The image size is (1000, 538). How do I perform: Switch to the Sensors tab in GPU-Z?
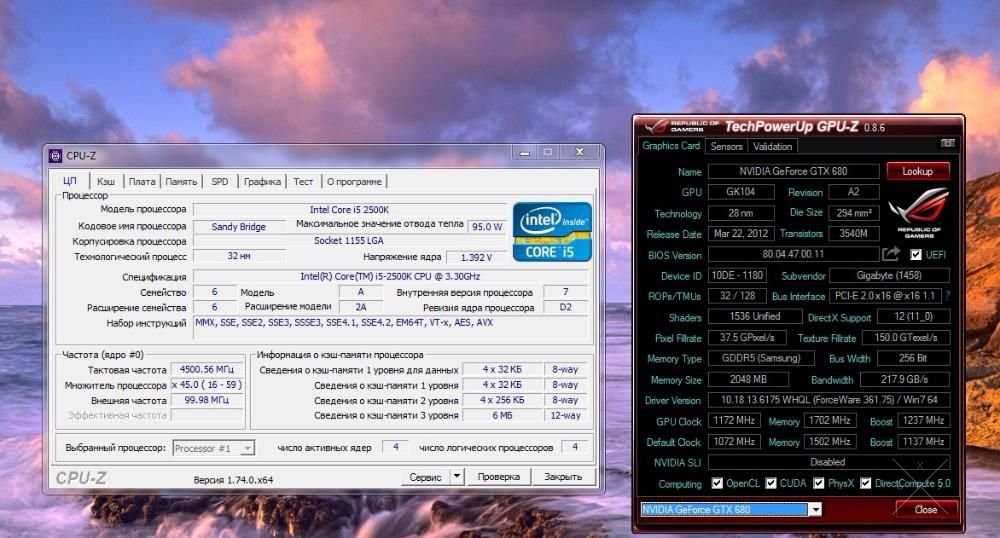[726, 146]
